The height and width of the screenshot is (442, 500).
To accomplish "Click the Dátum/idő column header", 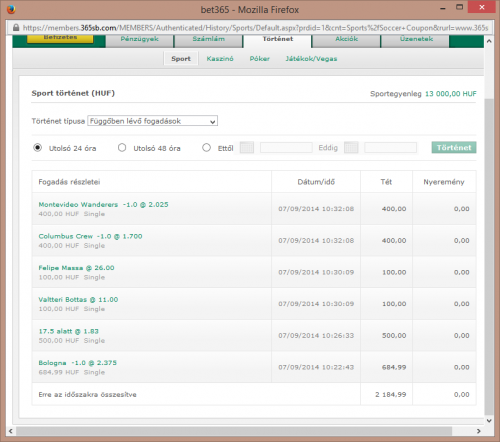I will point(316,182).
